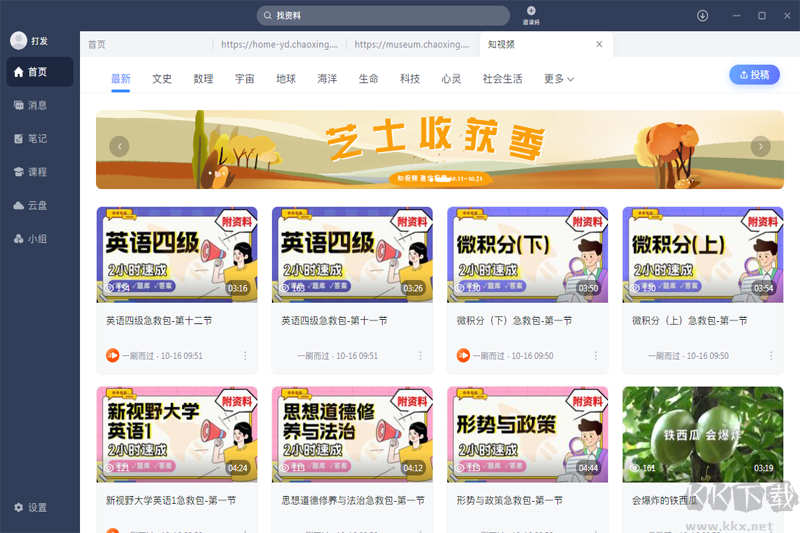The image size is (800, 533).
Task: Open title 思想道德修养与法治急救包-第一节
Action: pyautogui.click(x=353, y=500)
